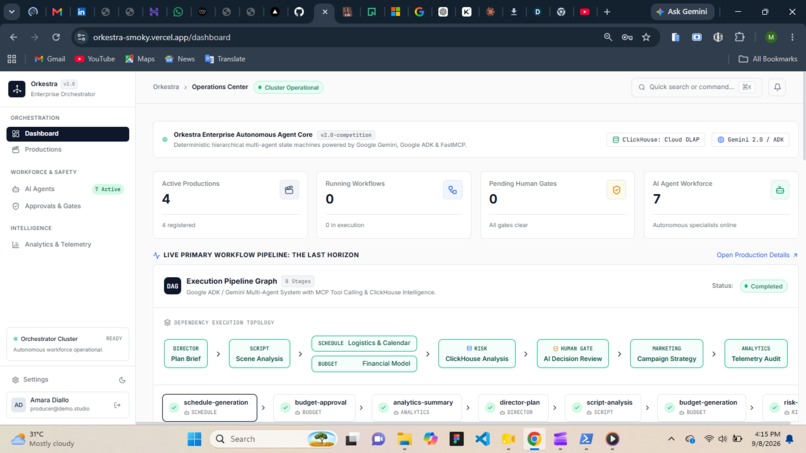This screenshot has height=453, width=806.
Task: Select the schedule-generation step card
Action: pyautogui.click(x=209, y=408)
